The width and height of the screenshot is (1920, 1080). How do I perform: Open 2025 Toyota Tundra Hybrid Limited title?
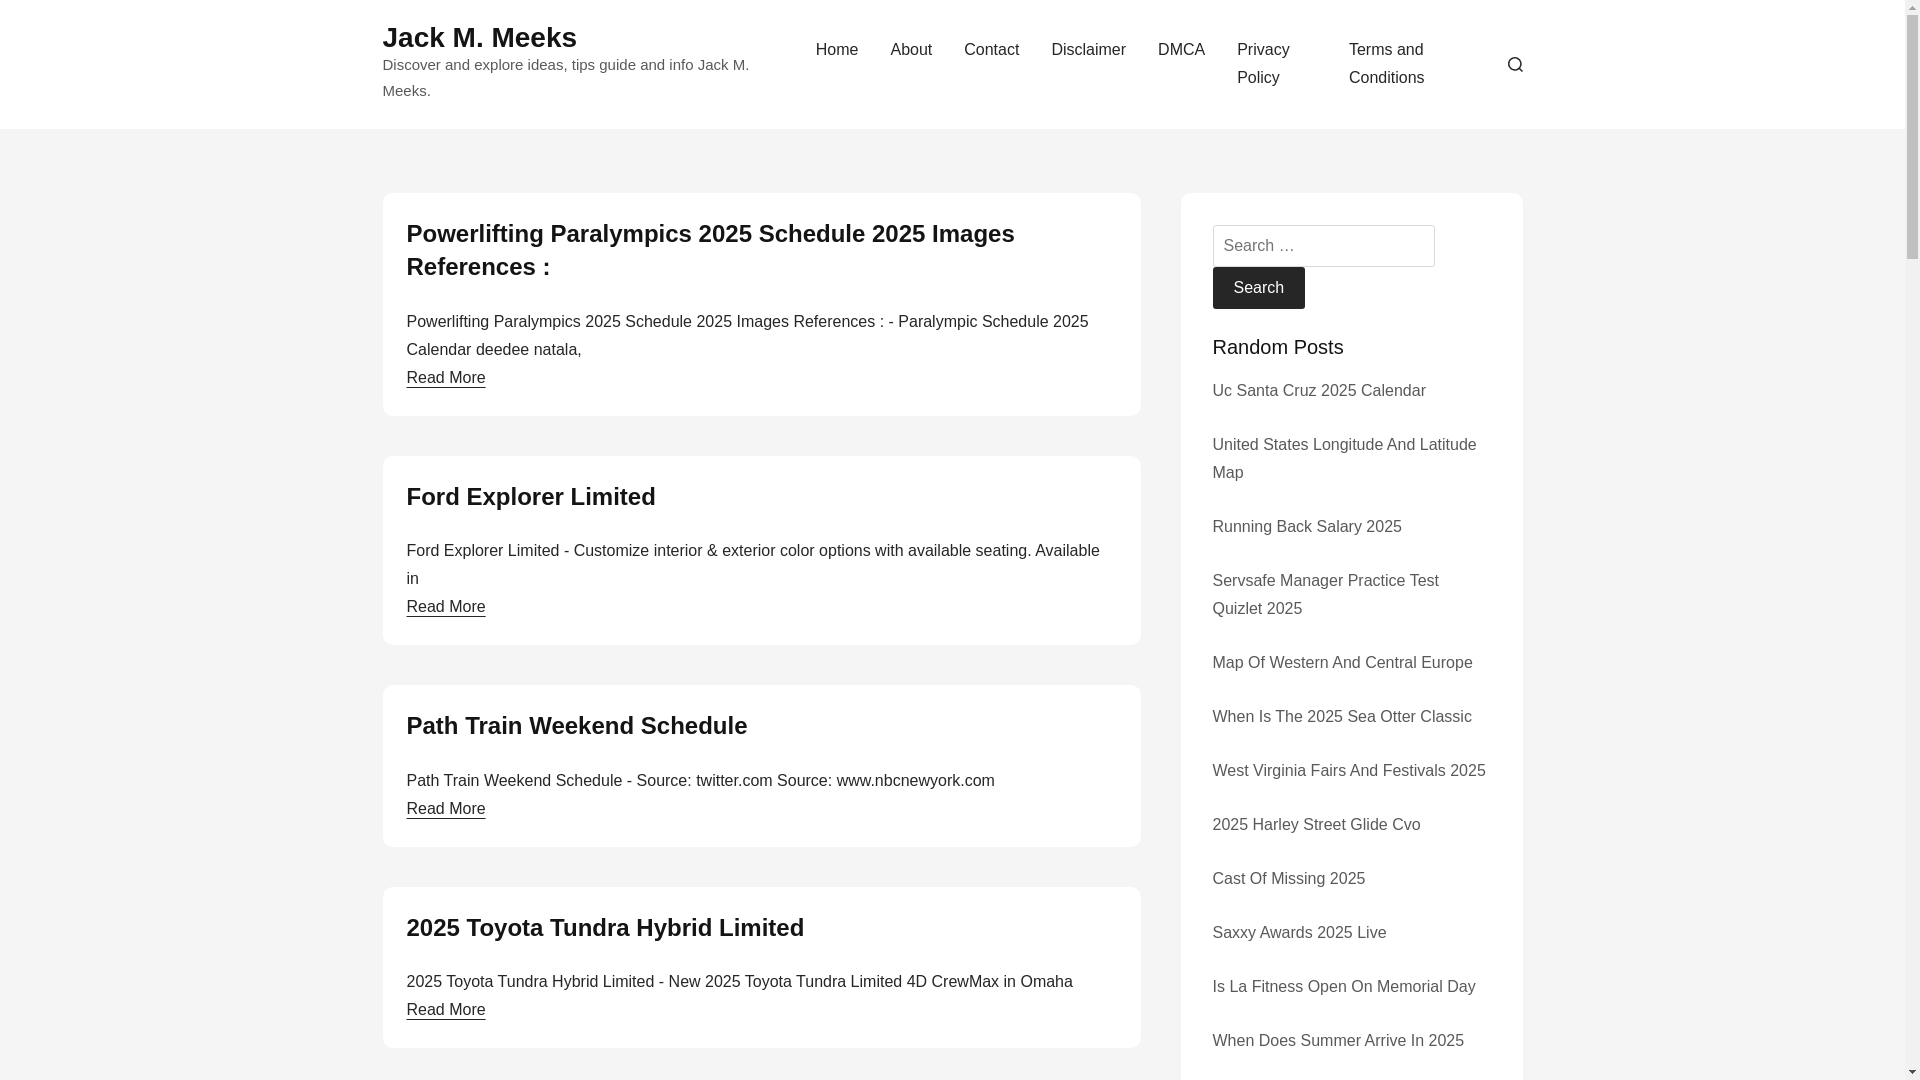click(604, 928)
